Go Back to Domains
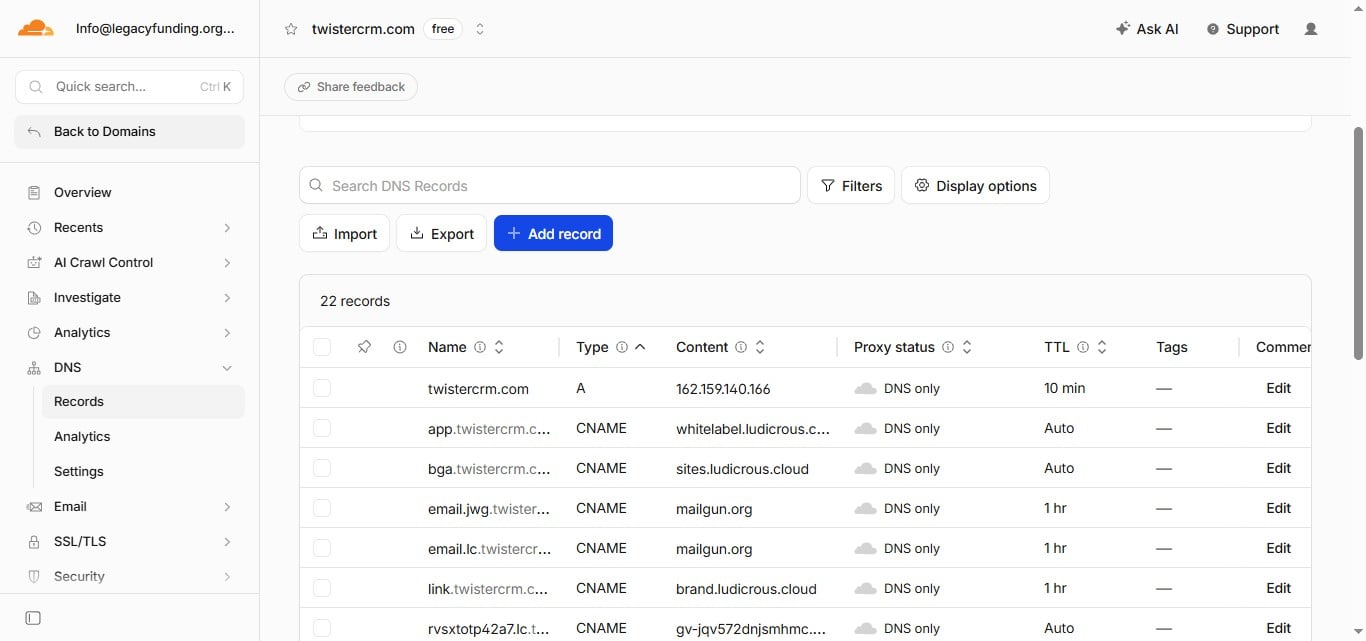The width and height of the screenshot is (1366, 641). 130,132
